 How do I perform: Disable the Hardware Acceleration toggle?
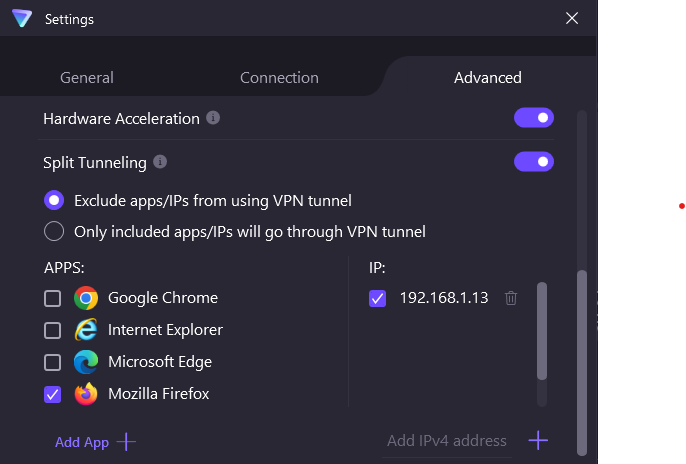tap(534, 118)
